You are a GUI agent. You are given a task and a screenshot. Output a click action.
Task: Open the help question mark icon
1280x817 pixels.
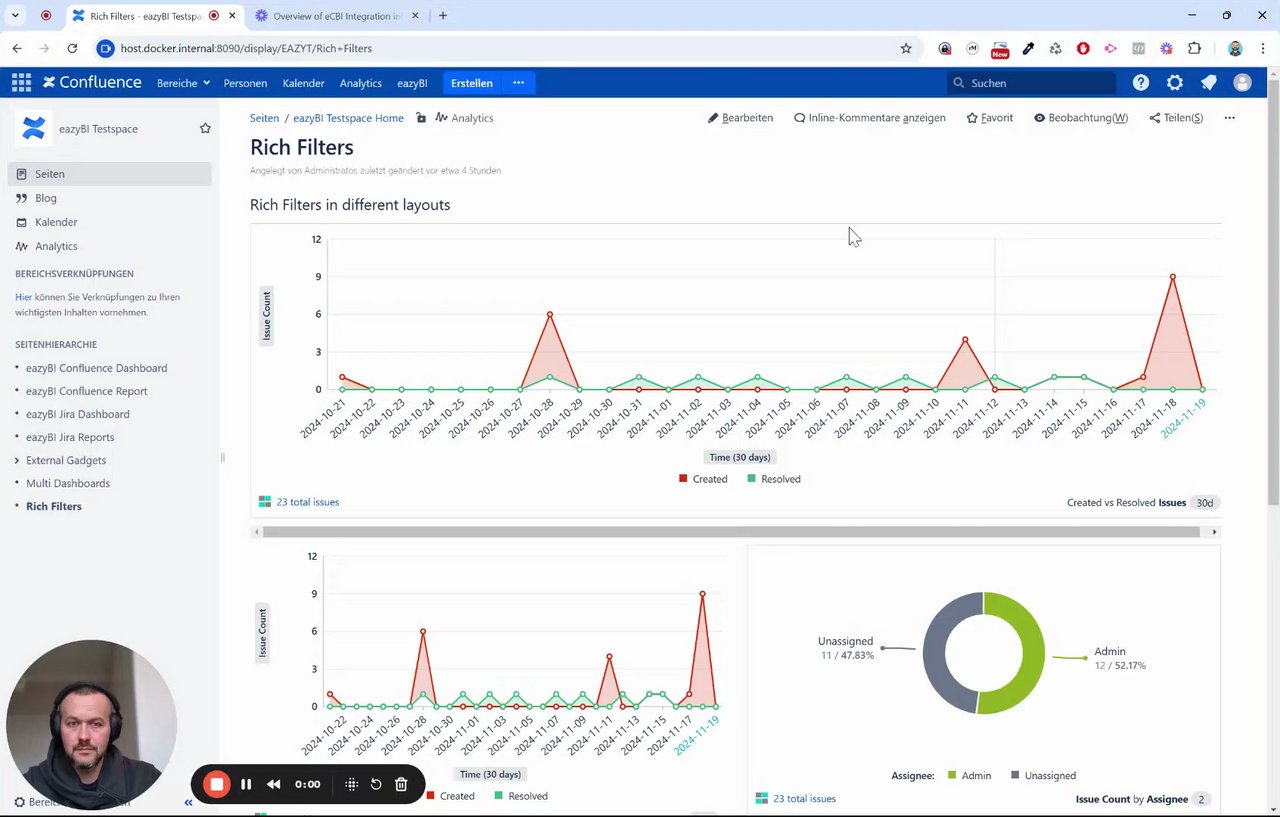(1141, 83)
